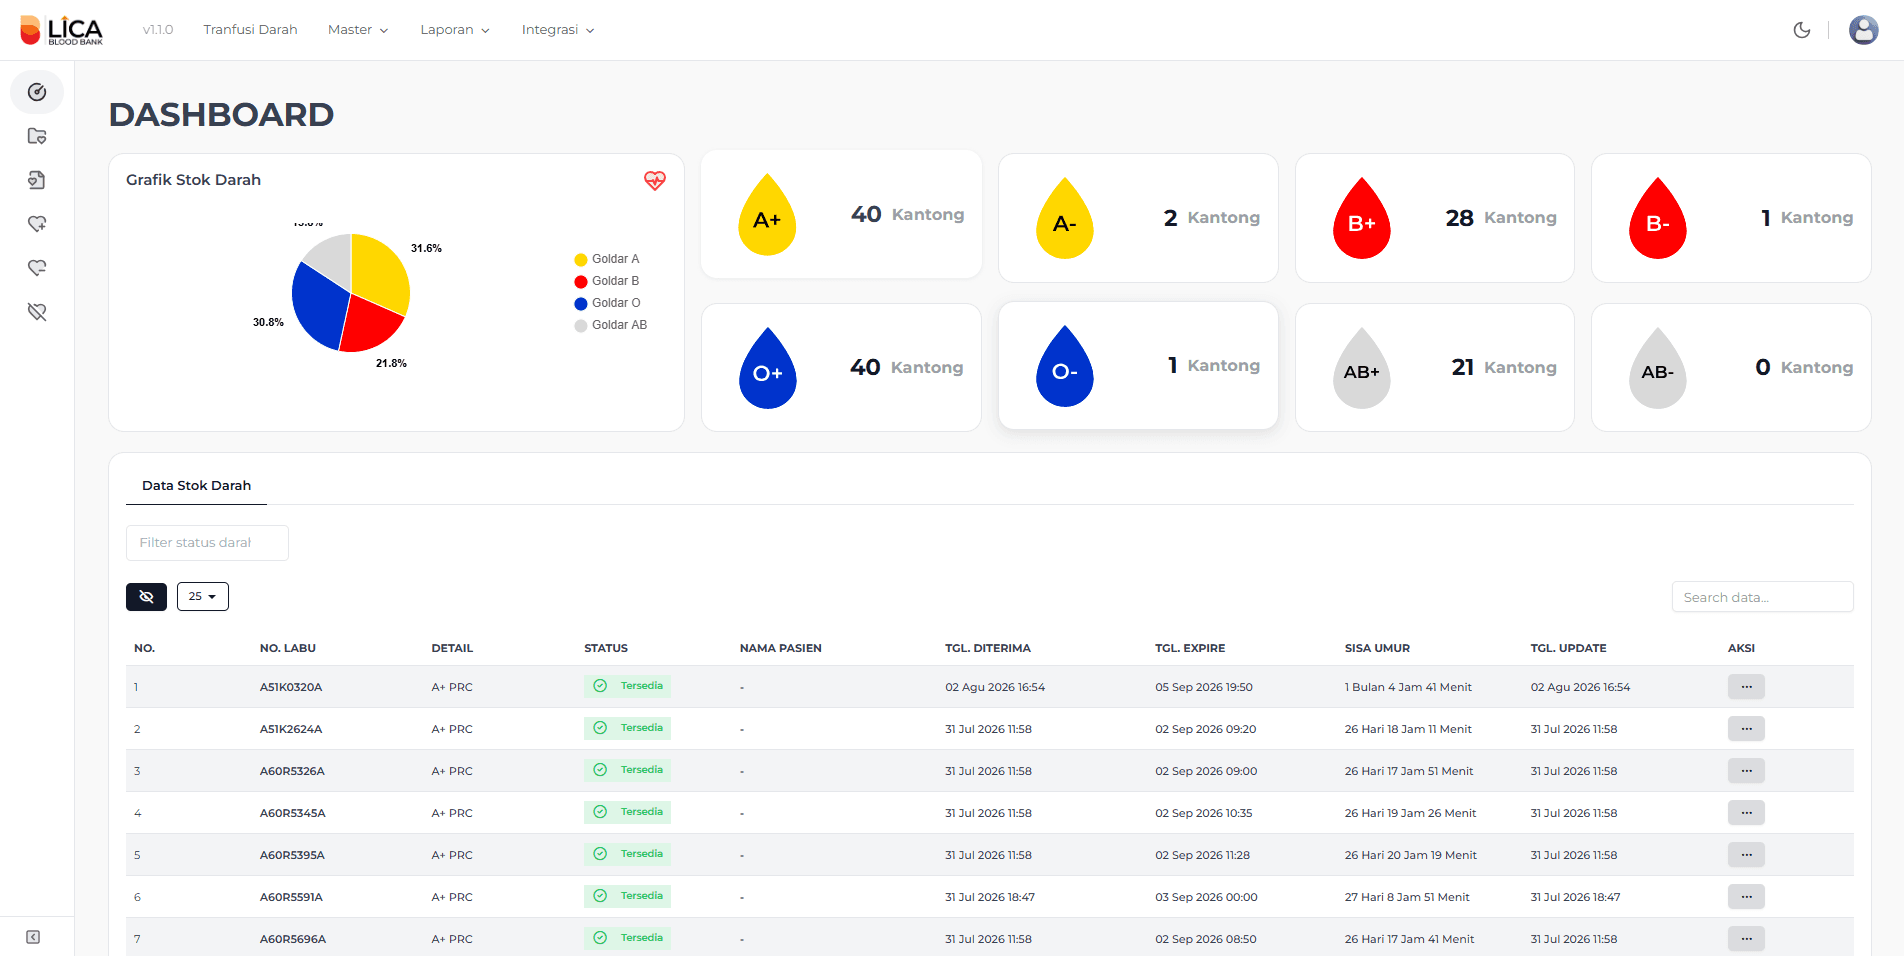This screenshot has width=1904, height=956.
Task: Open actions menu for row A60R5326A
Action: [x=1746, y=771]
